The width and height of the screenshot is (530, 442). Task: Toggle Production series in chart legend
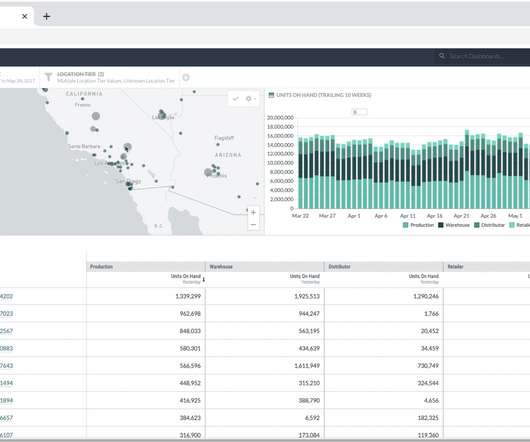pyautogui.click(x=418, y=225)
